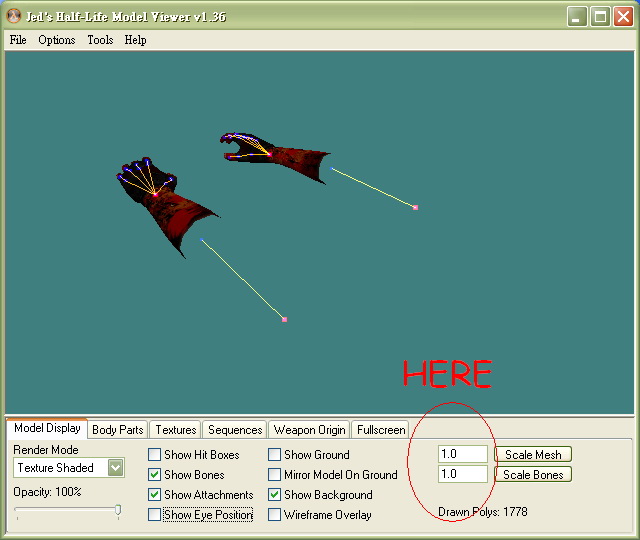640x540 pixels.
Task: Enable Show Eye Position checkbox
Action: 154,515
